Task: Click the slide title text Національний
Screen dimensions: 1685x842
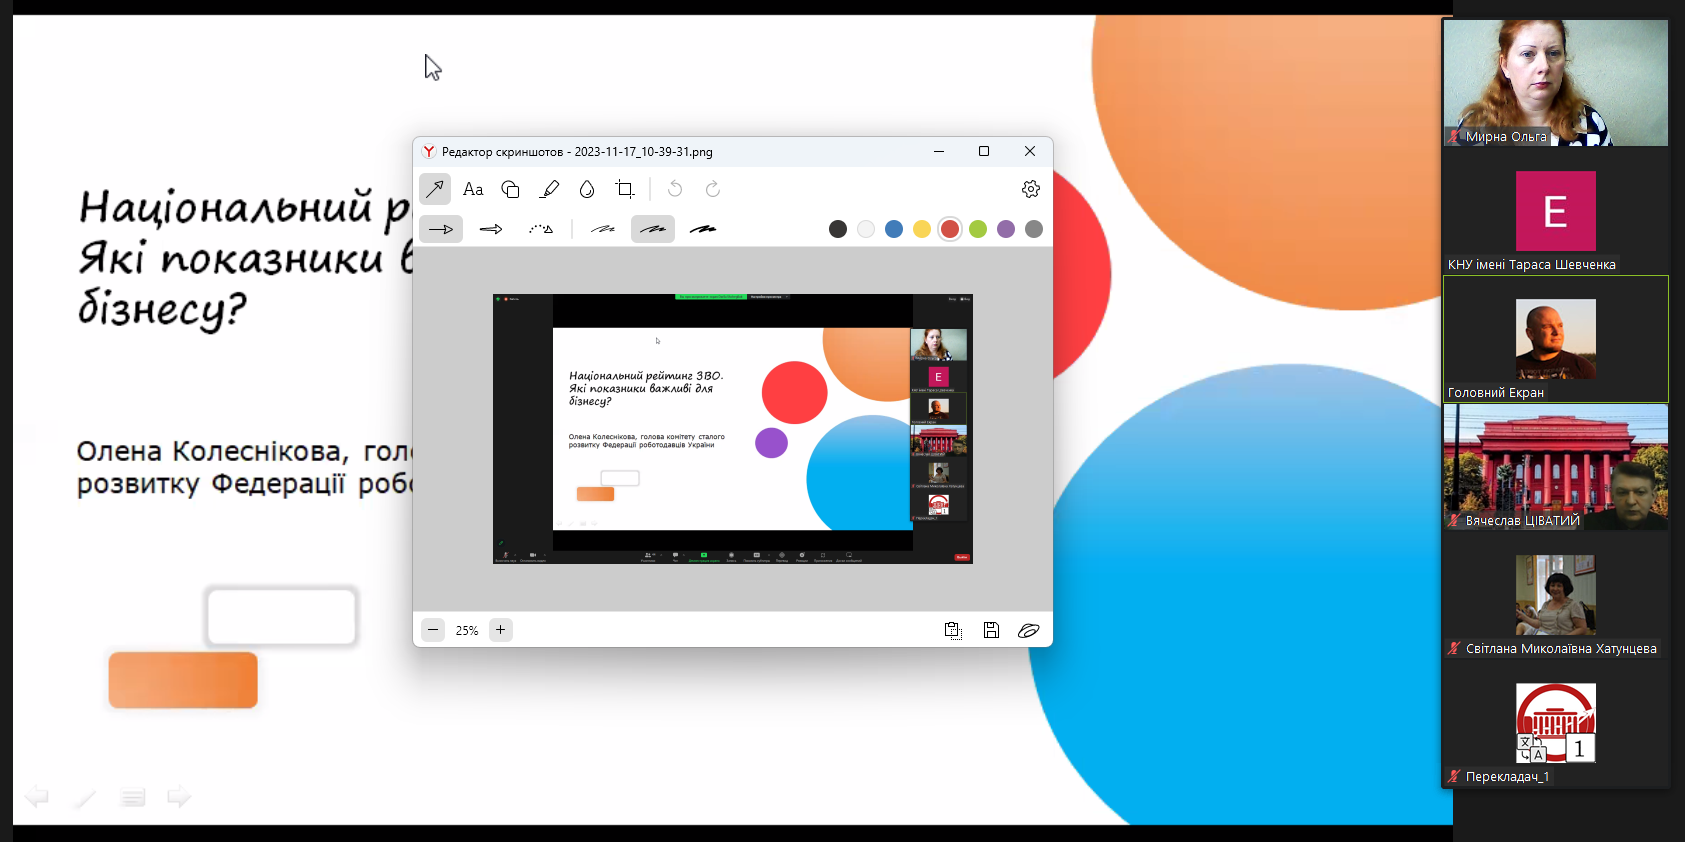Action: [226, 207]
